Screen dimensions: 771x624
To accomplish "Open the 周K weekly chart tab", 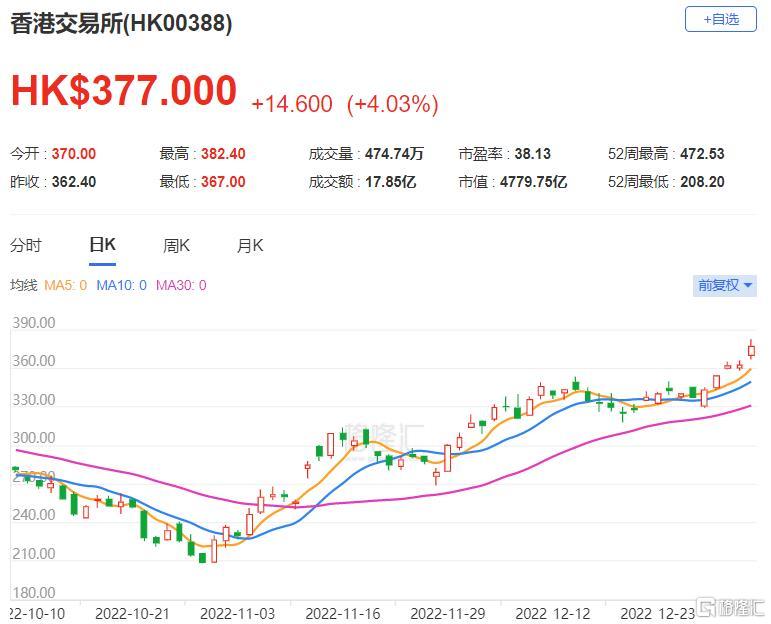I will pyautogui.click(x=176, y=245).
